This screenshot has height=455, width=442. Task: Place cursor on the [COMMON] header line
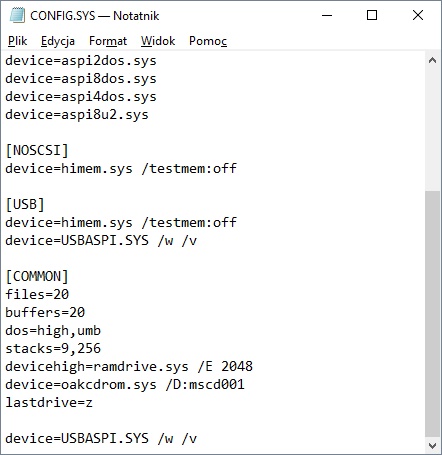coord(37,276)
